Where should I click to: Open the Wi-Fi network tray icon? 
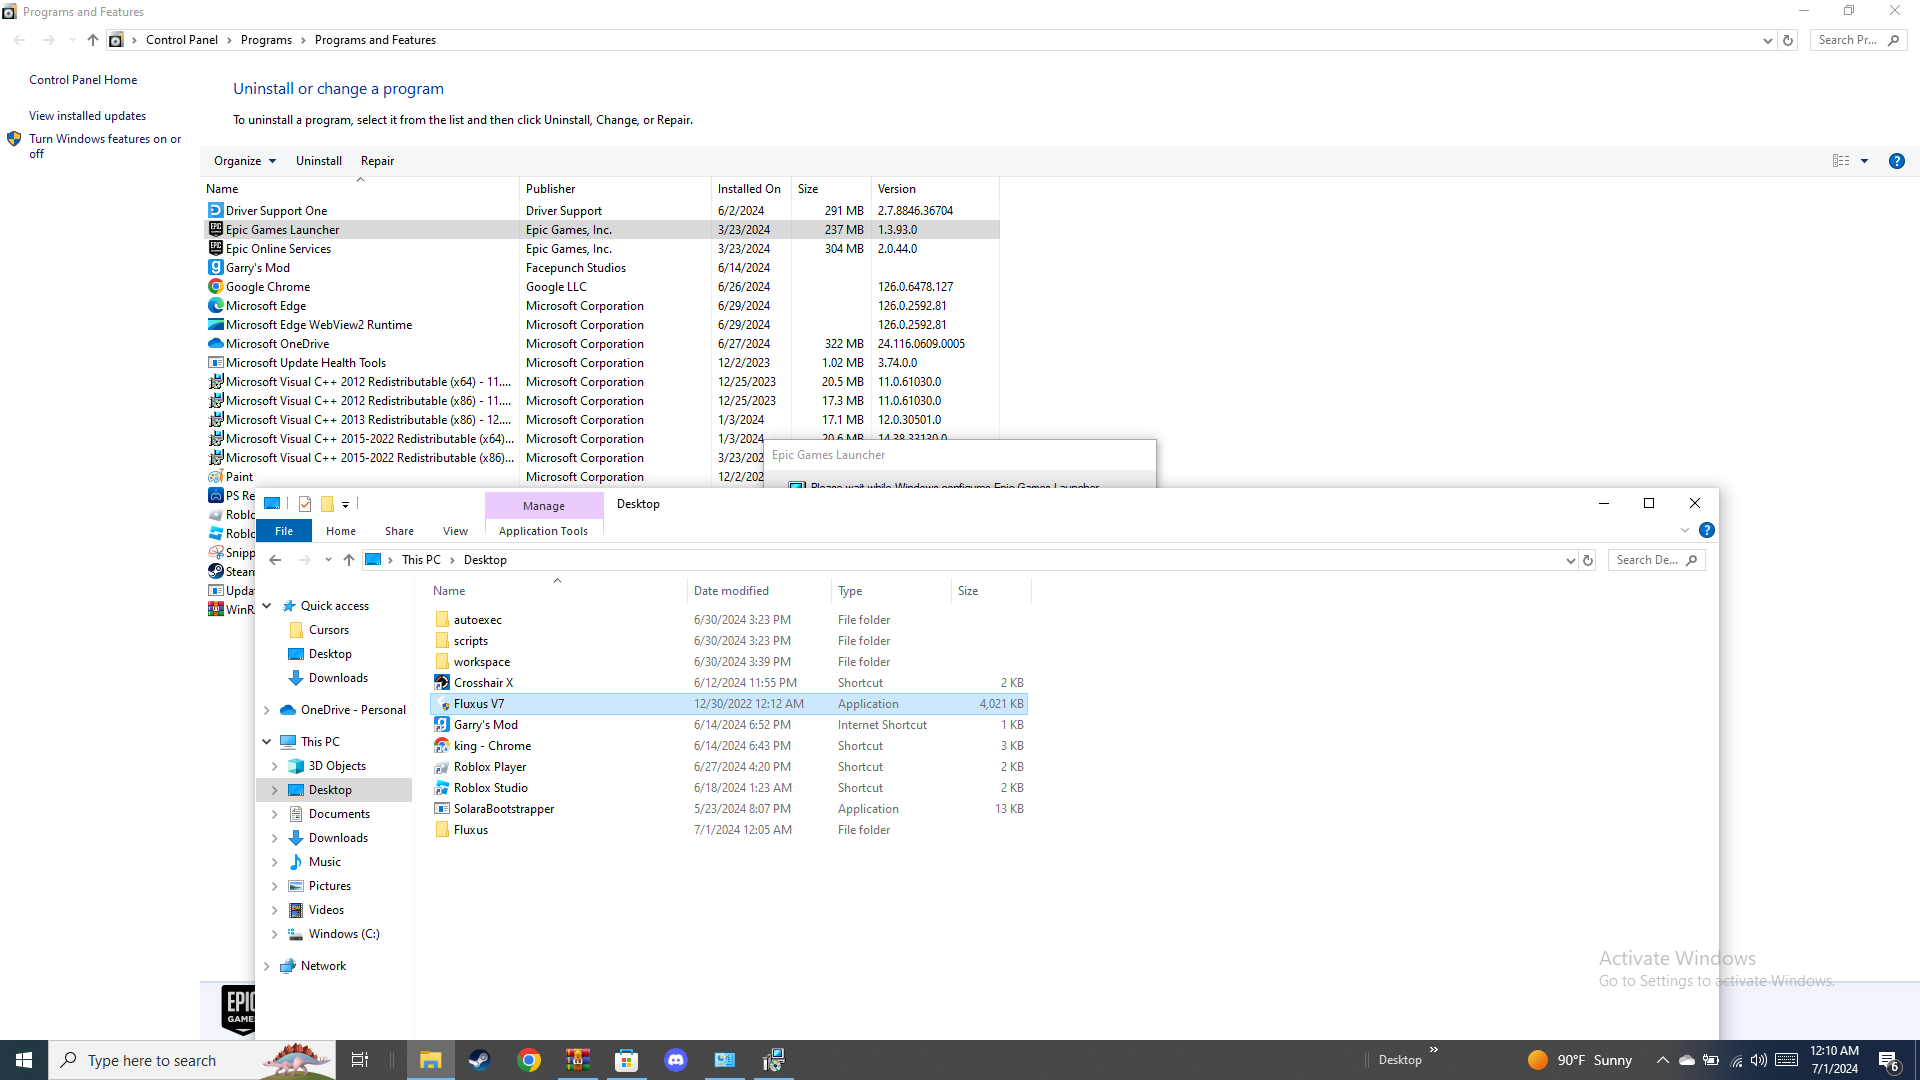[1736, 1060]
